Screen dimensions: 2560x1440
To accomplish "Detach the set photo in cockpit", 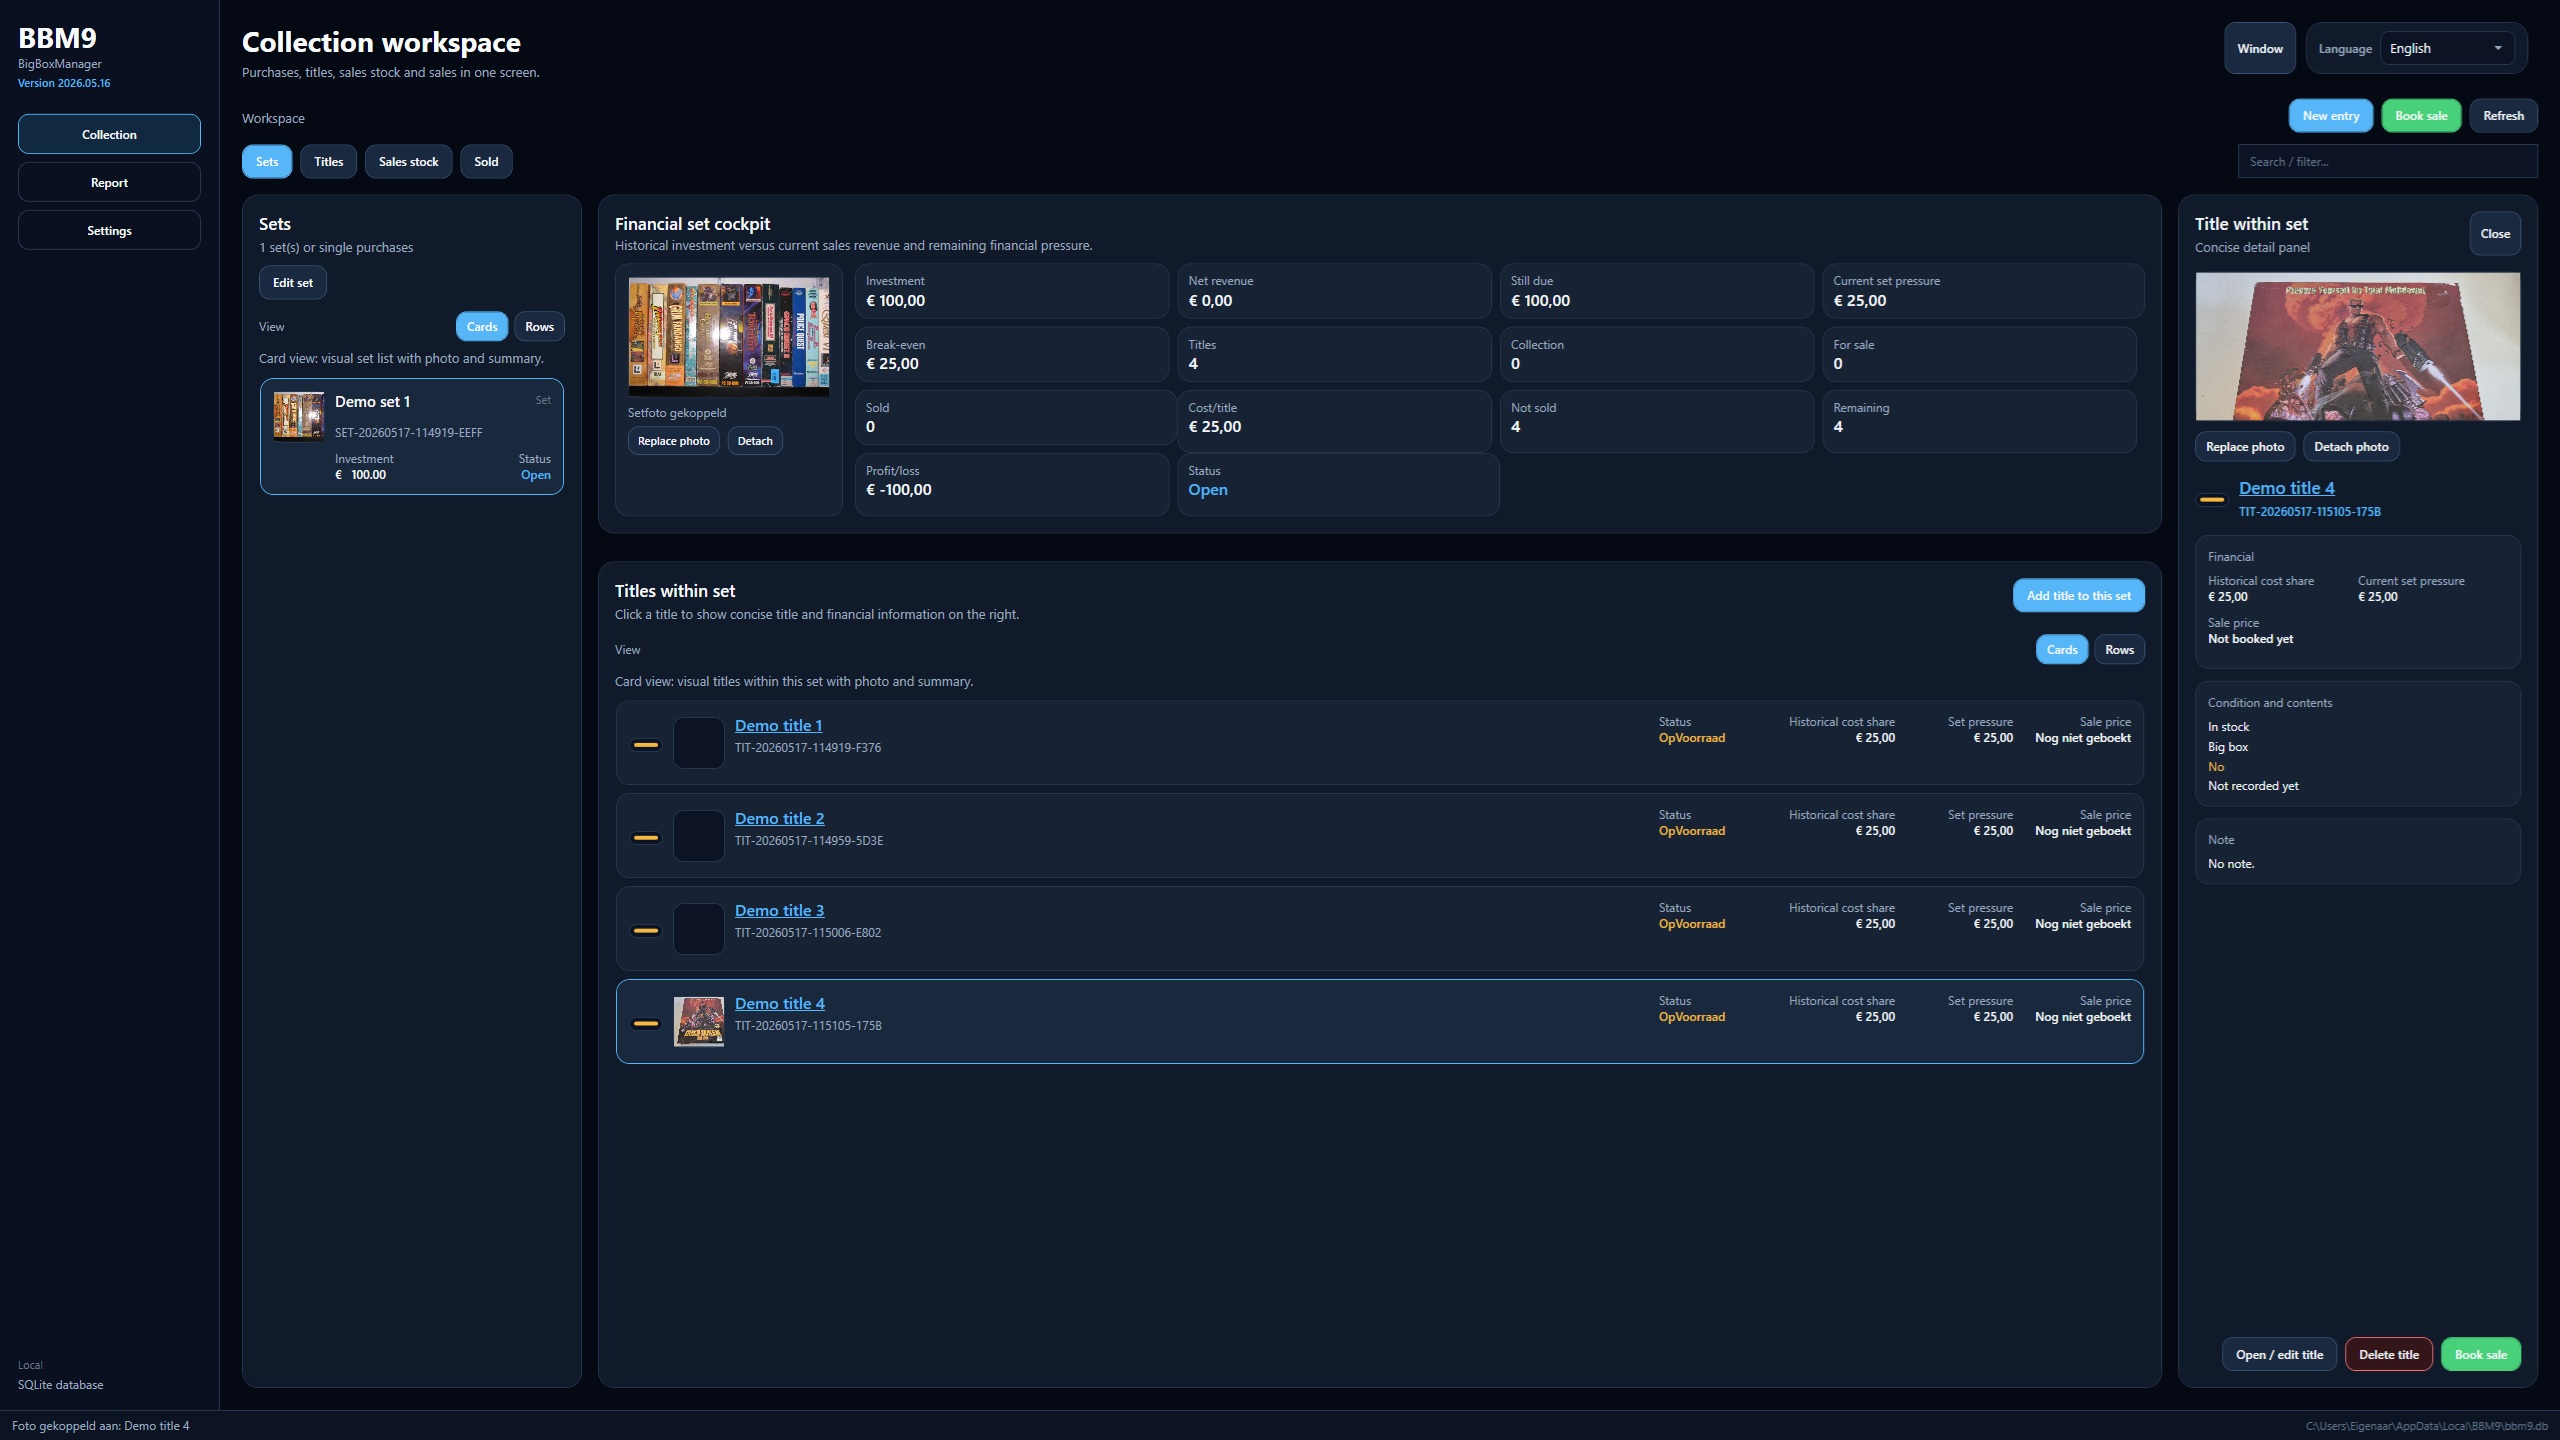I will (x=755, y=441).
